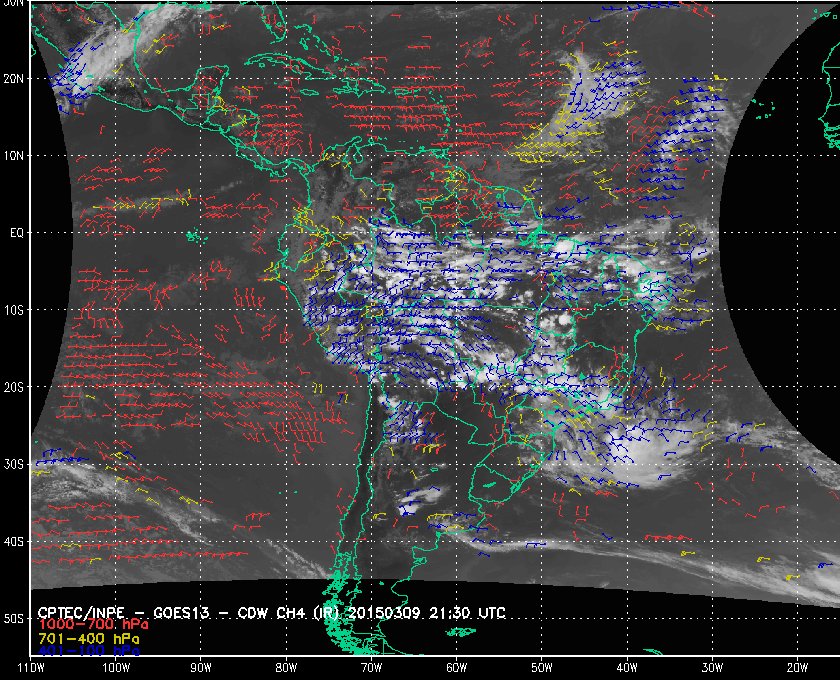Click the 50S latitude label

tap(13, 618)
